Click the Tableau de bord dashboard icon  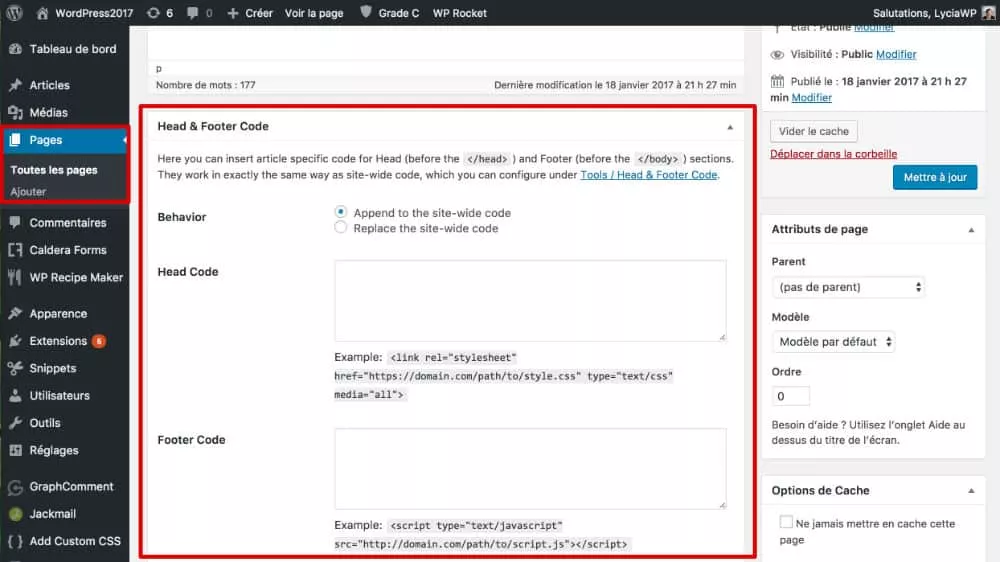pos(15,49)
